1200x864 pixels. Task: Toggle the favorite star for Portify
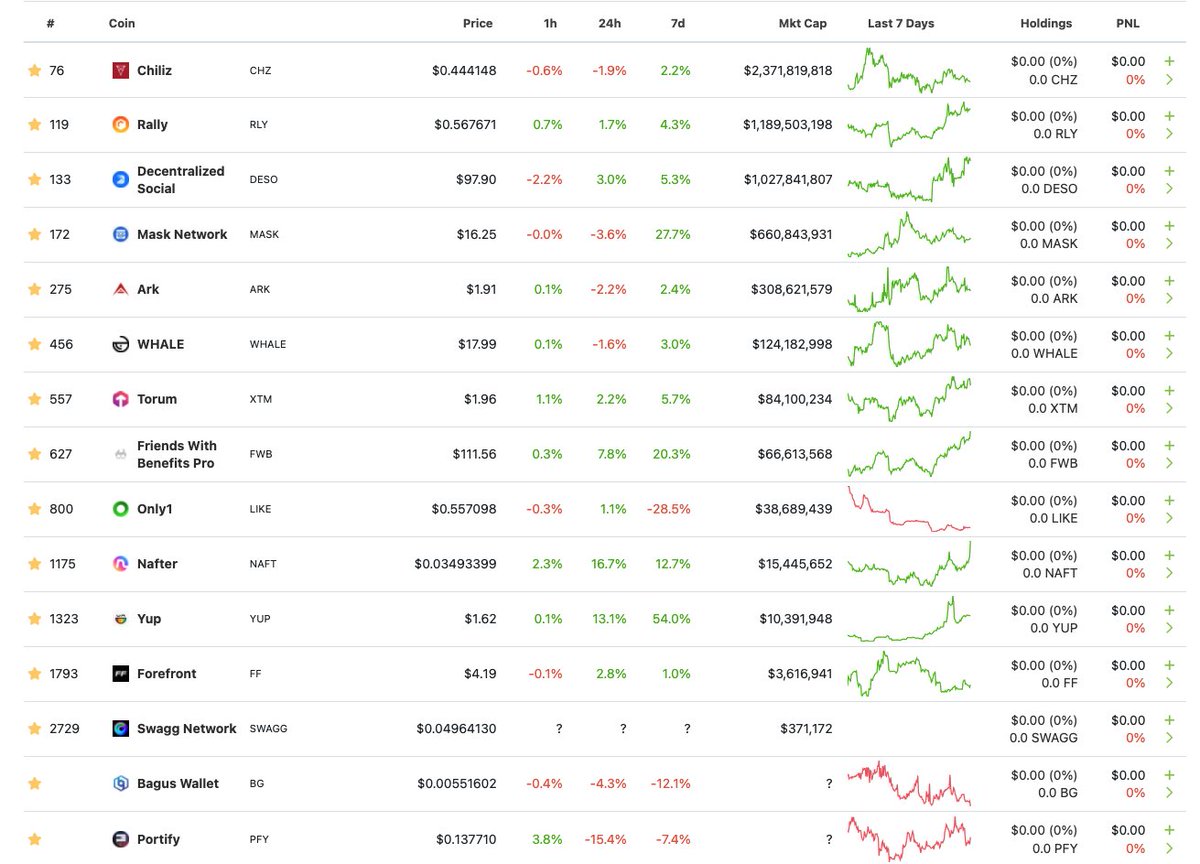tap(35, 839)
